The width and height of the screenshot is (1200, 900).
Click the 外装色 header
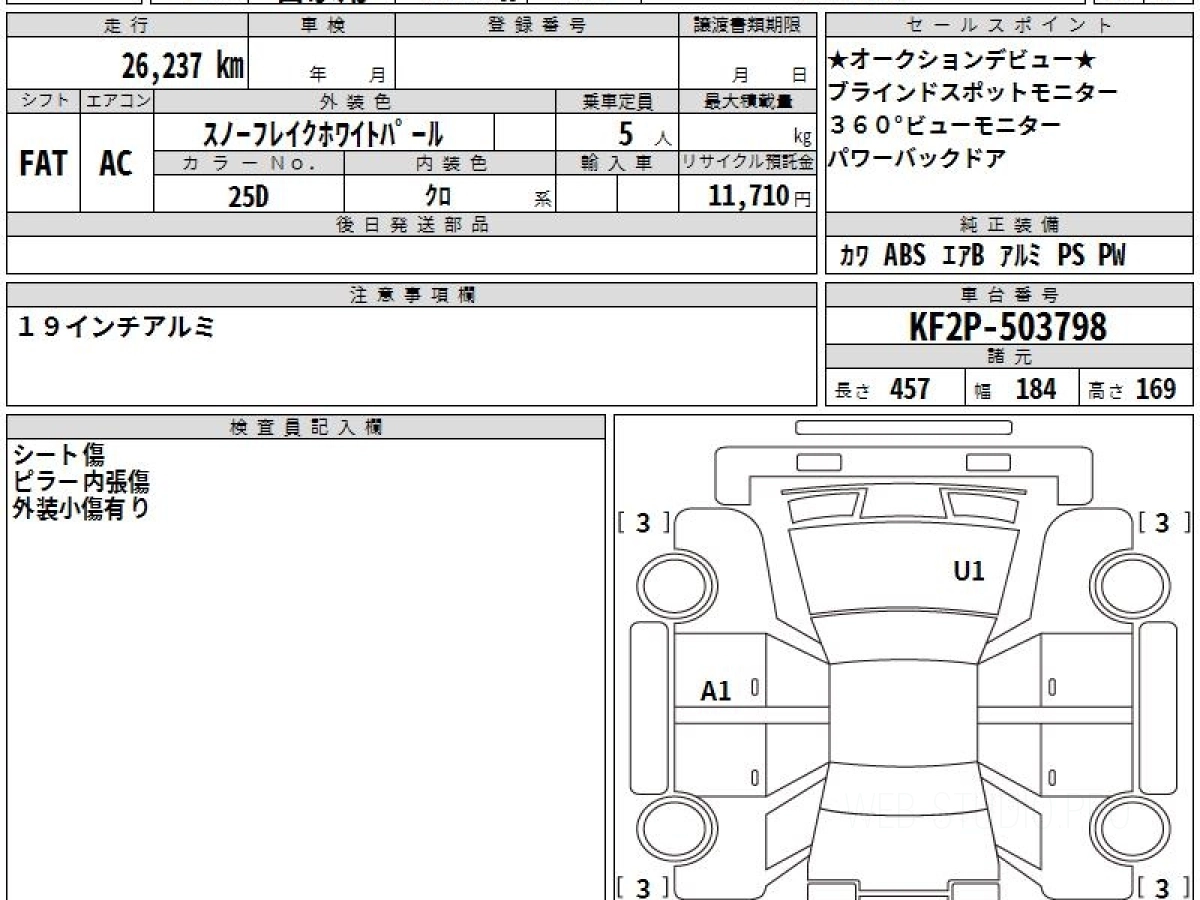(x=355, y=101)
